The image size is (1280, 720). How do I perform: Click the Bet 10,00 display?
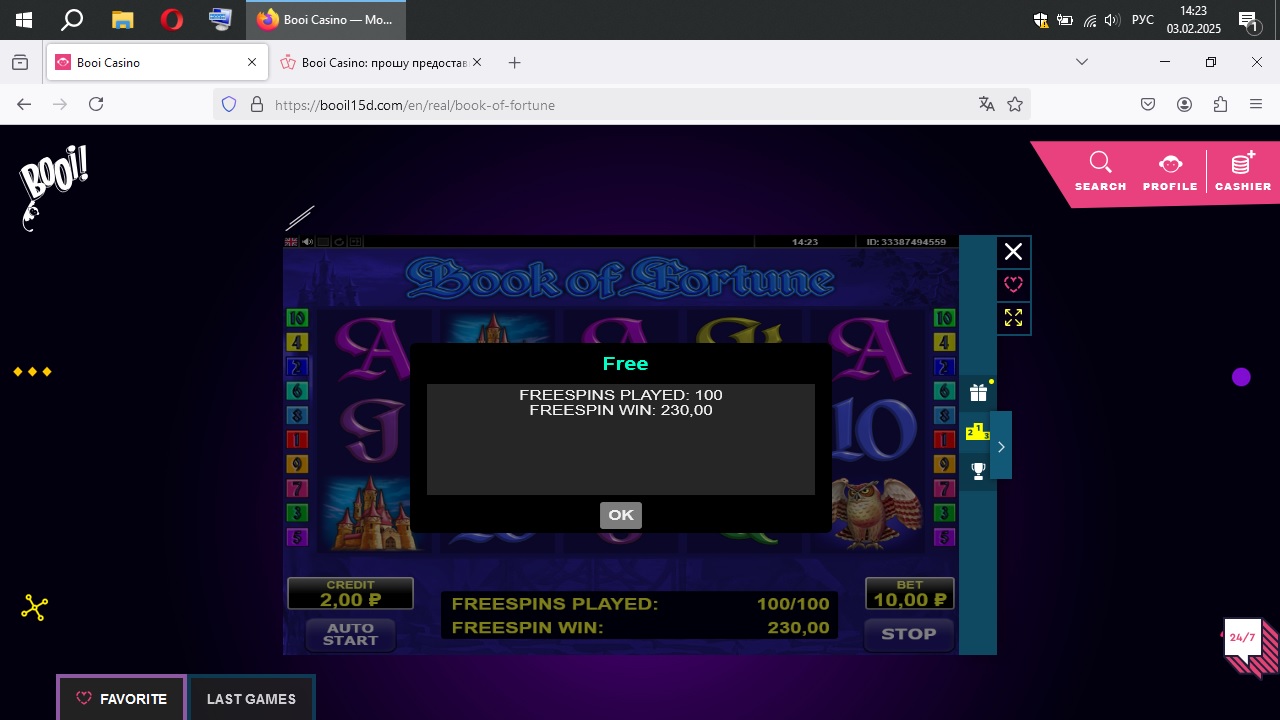click(909, 593)
